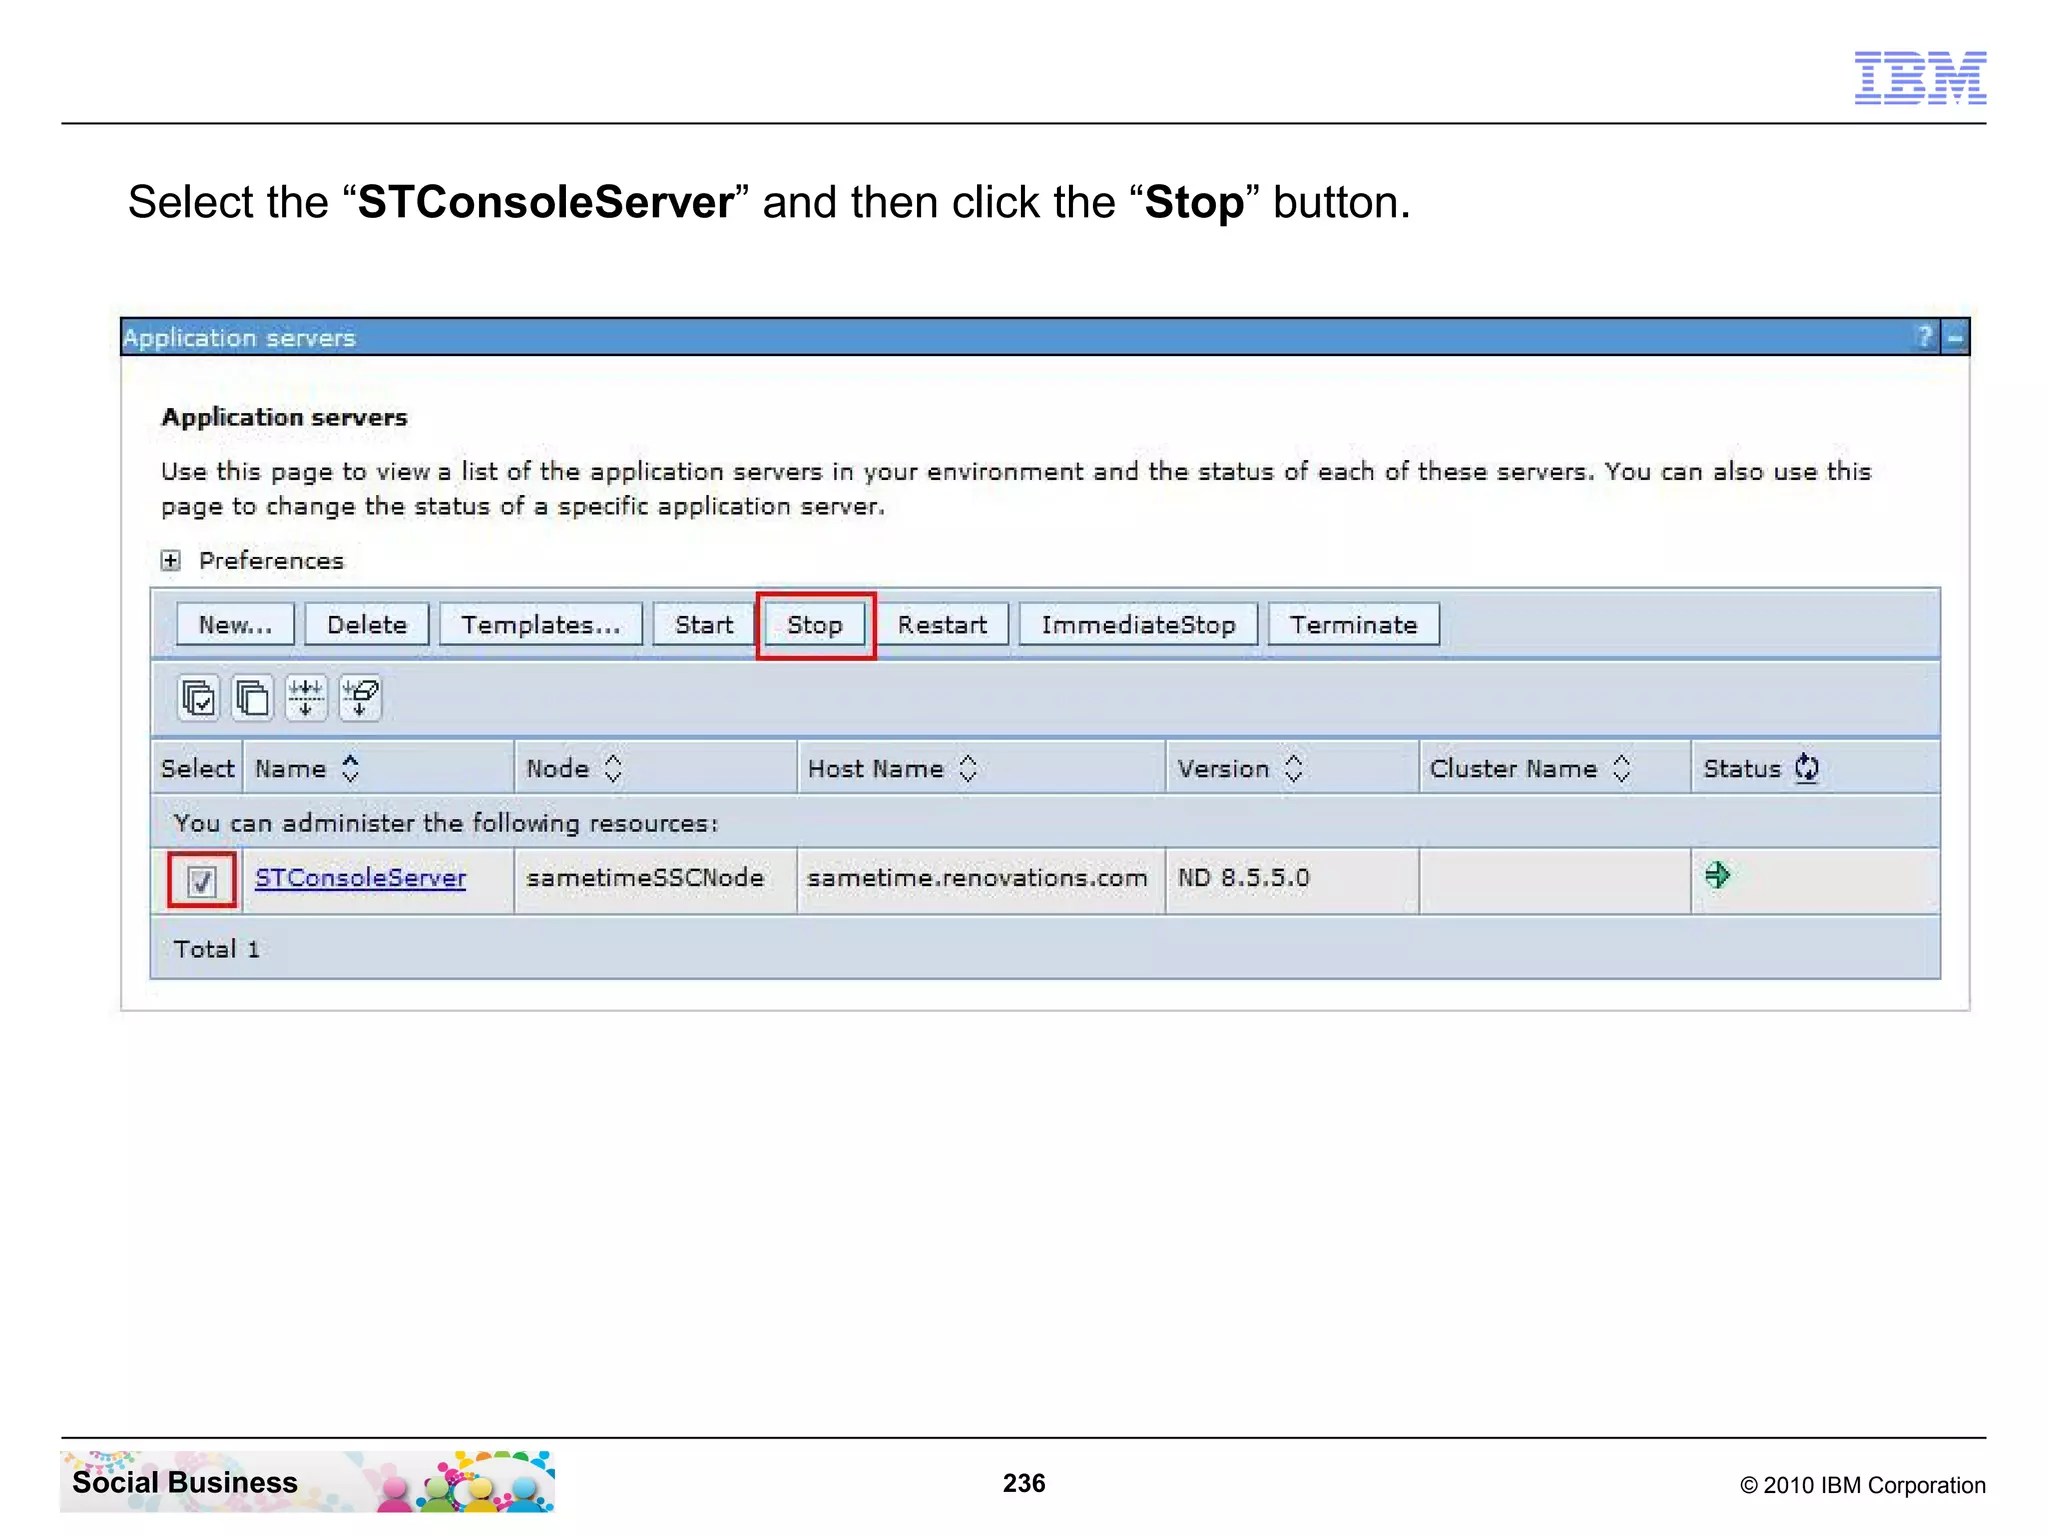Click the Terminate button

click(1354, 624)
